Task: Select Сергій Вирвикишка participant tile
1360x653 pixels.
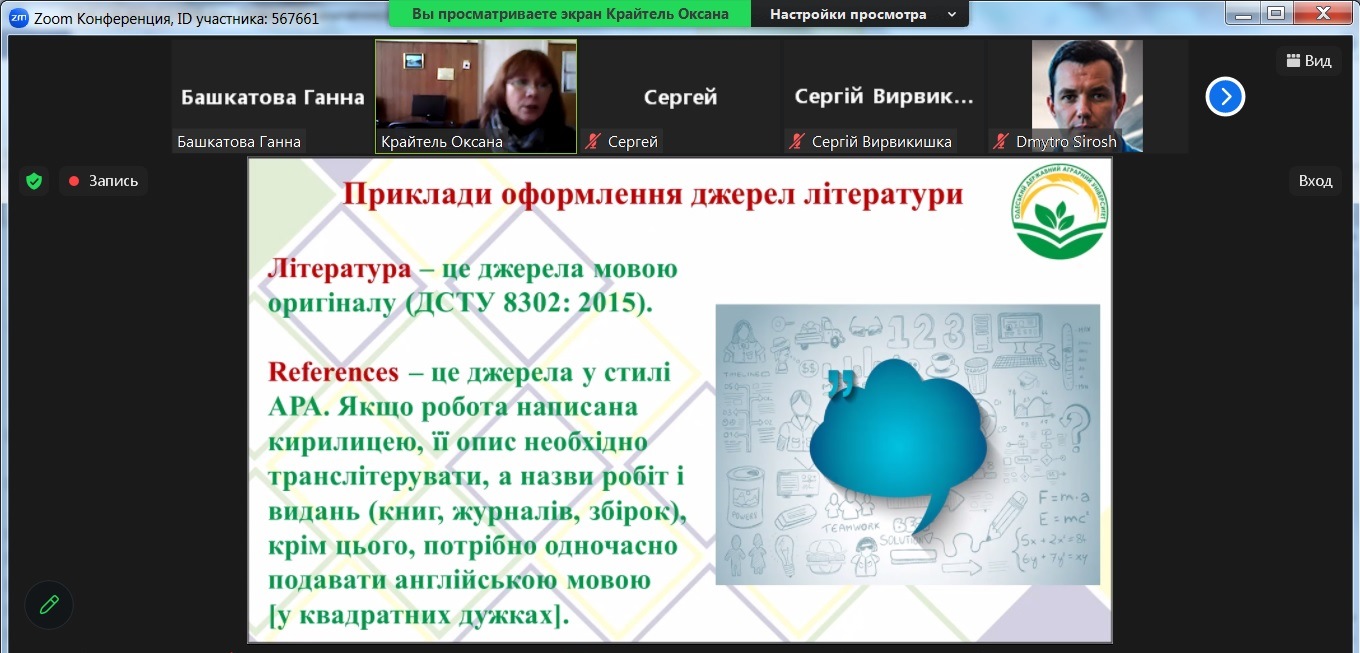Action: (x=883, y=97)
